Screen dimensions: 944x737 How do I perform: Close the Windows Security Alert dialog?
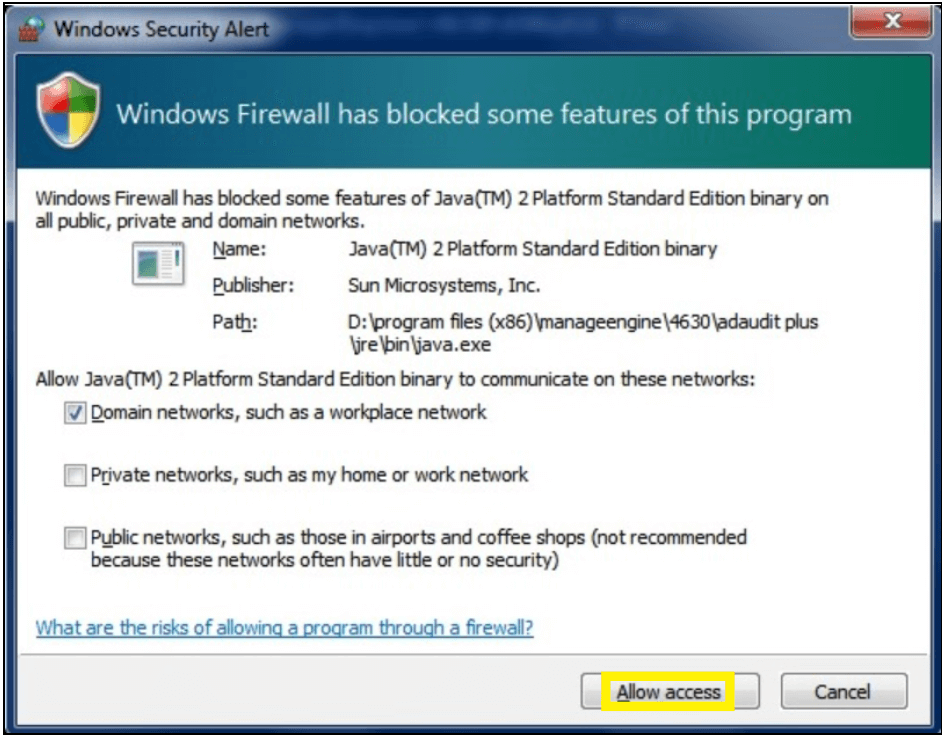coord(890,21)
